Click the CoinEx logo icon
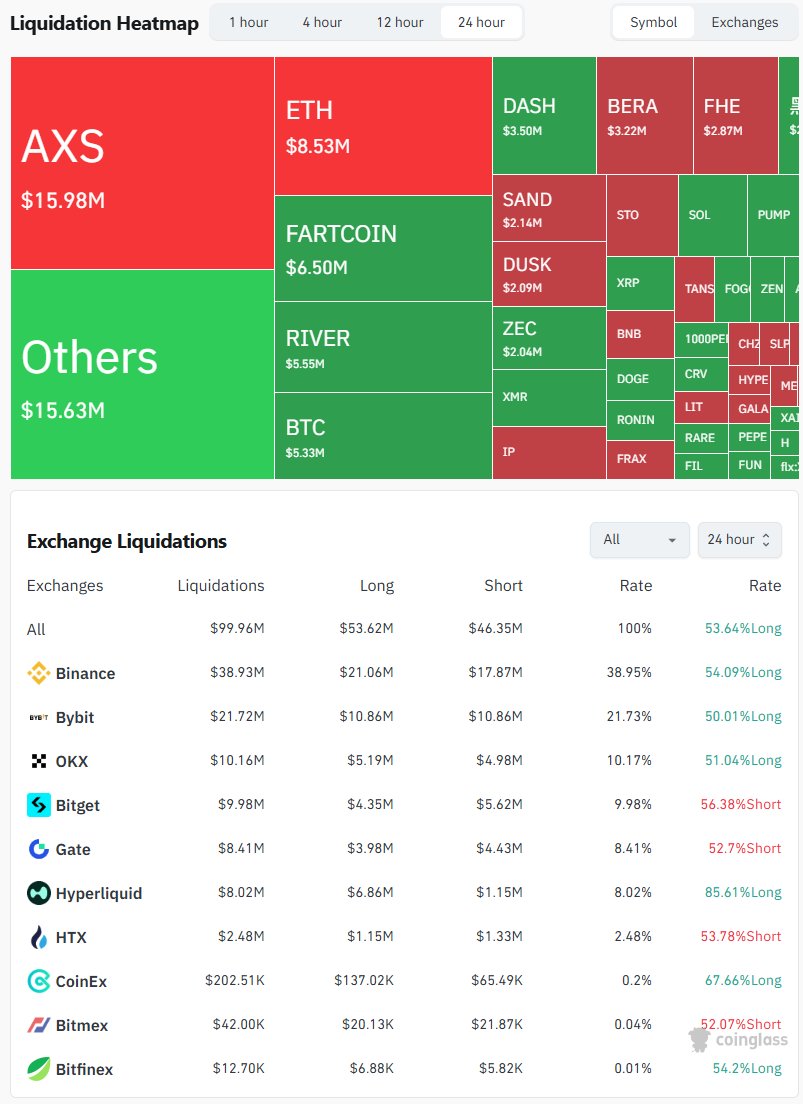803x1104 pixels. (38, 981)
